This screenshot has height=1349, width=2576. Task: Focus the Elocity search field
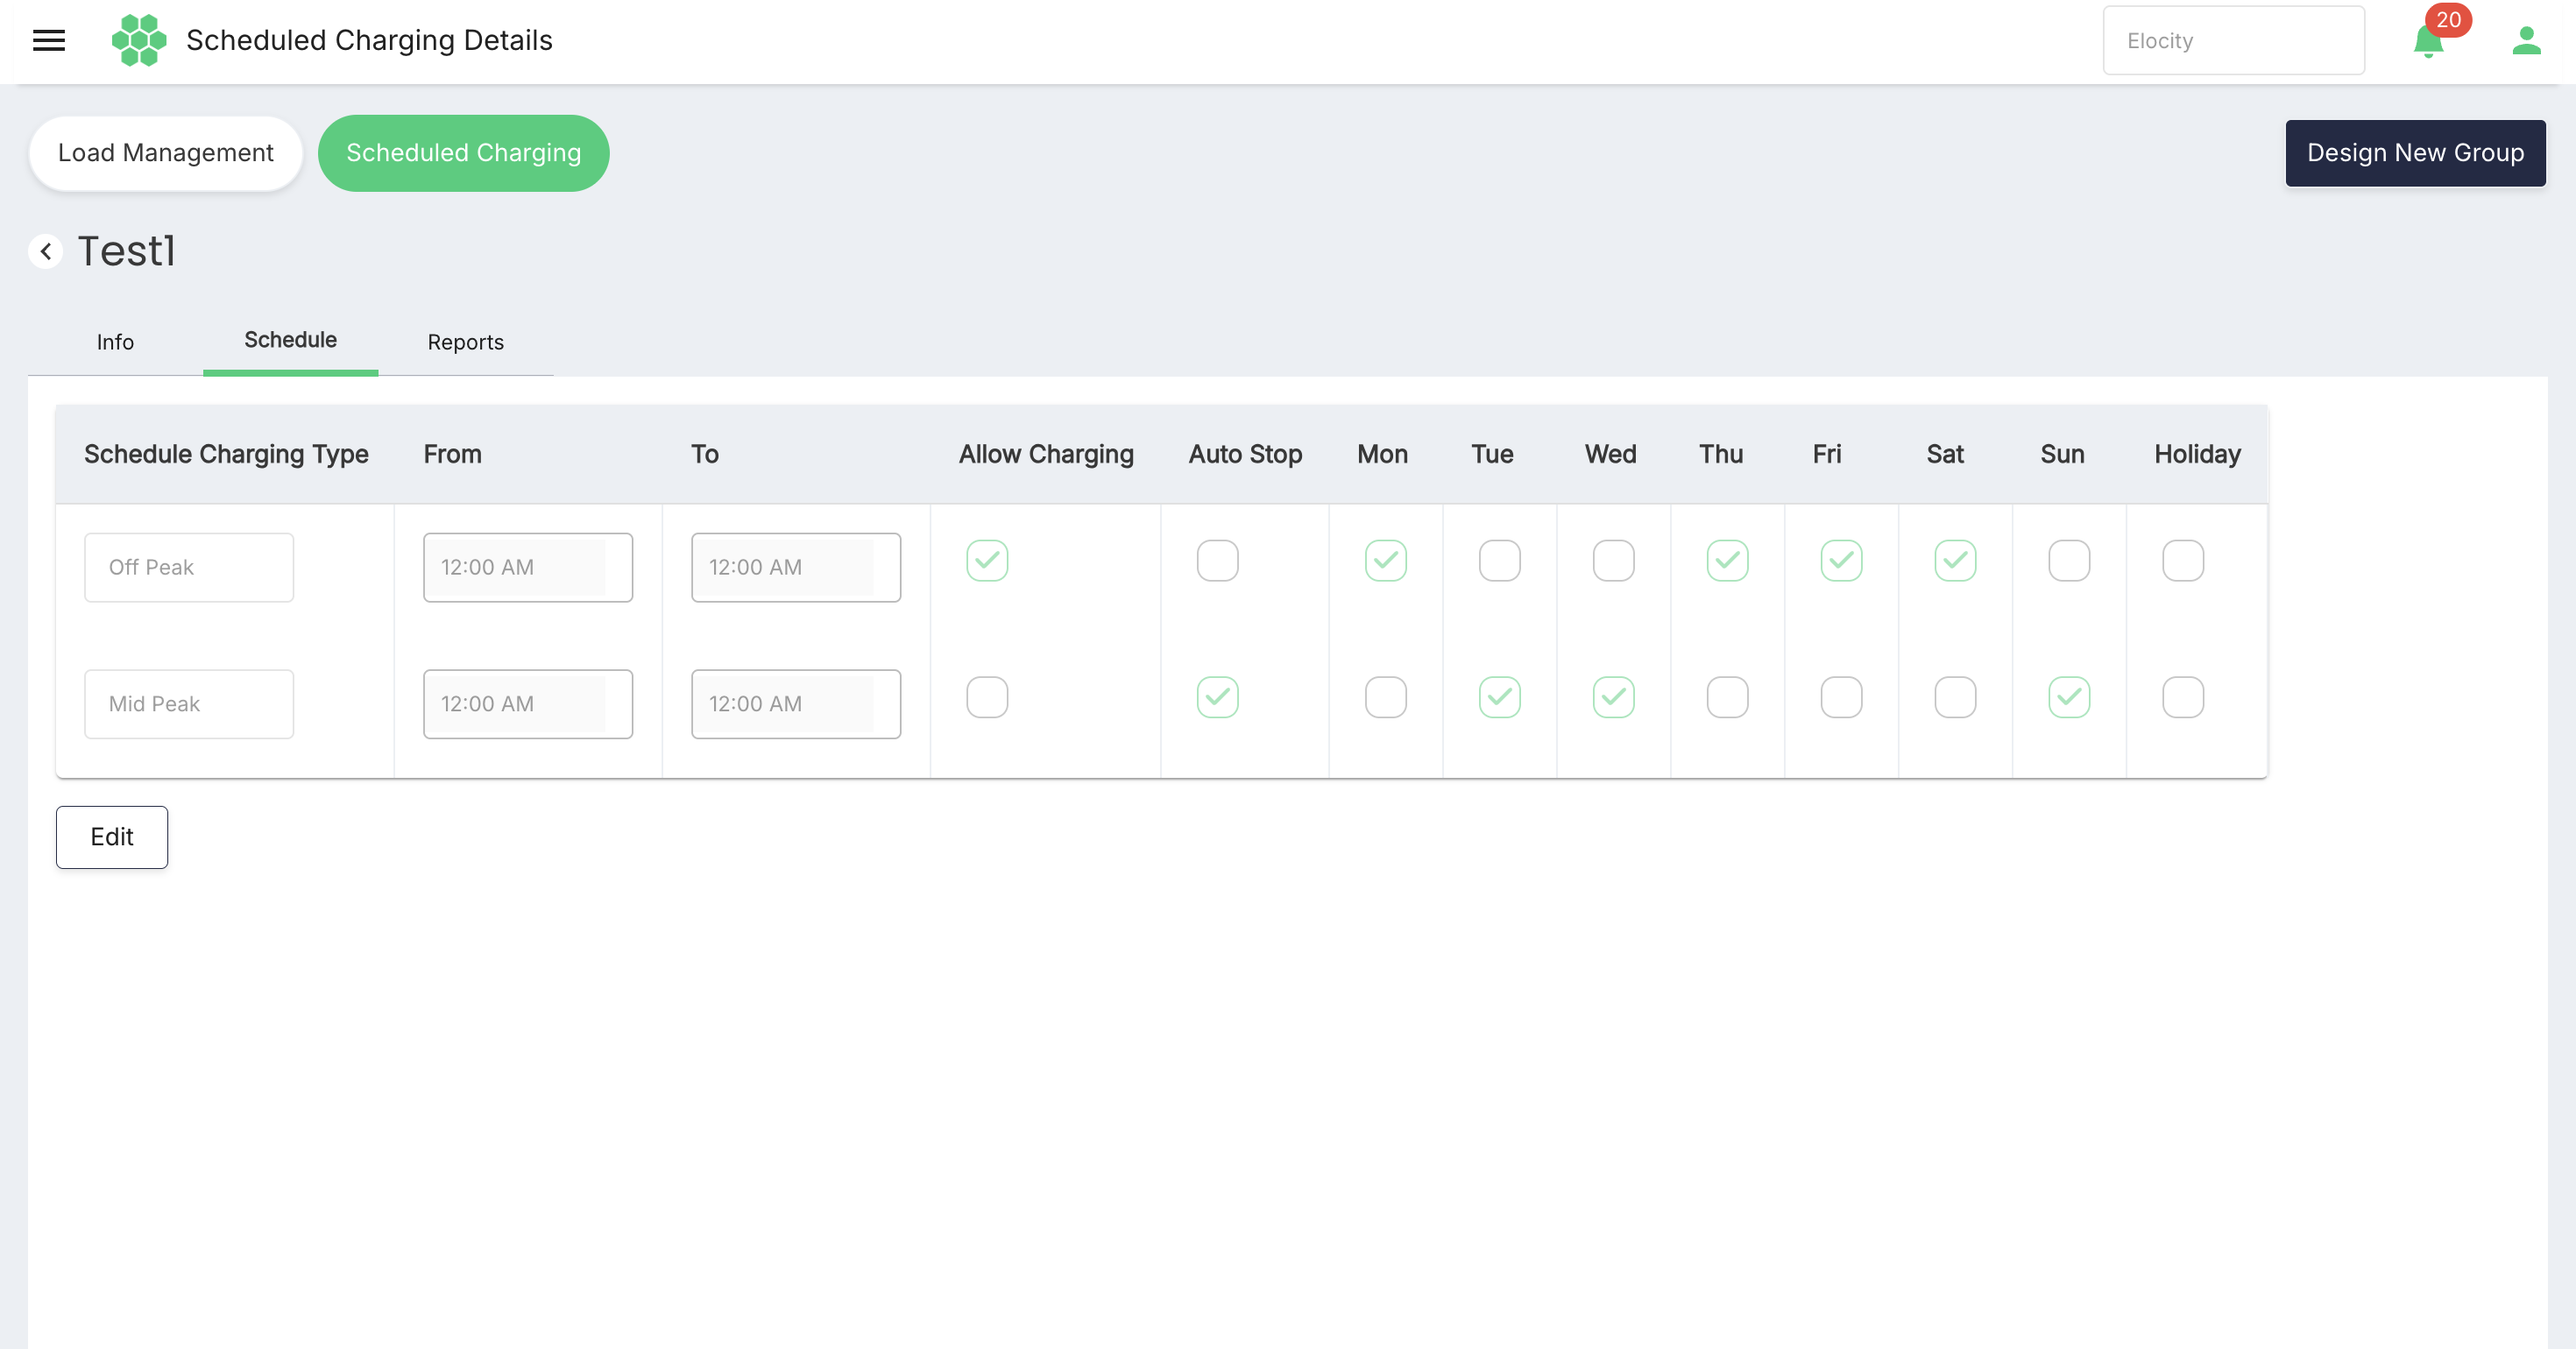click(2233, 41)
